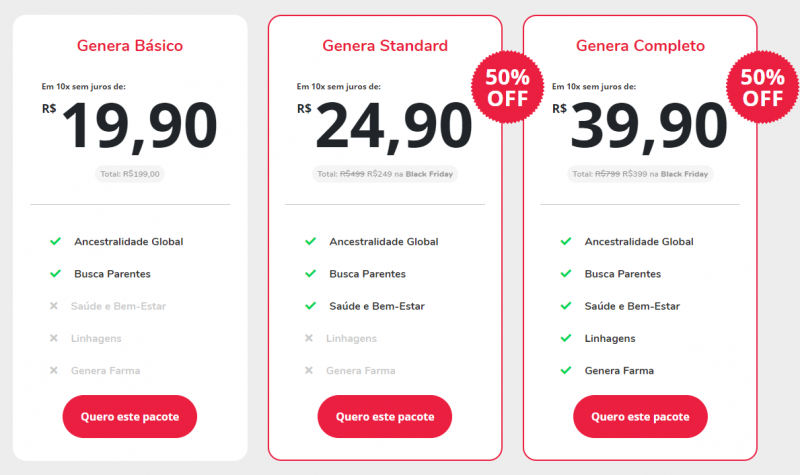Viewport: 800px width, 475px height.
Task: Click green checkmark beside Genera Farma in Completo
Action: 565,371
